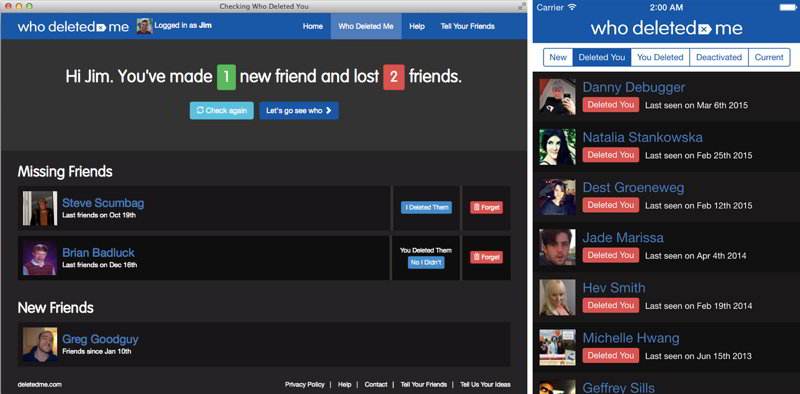This screenshot has height=394, width=800.
Task: Click Greg Goodguy's profile photo
Action: (x=40, y=344)
